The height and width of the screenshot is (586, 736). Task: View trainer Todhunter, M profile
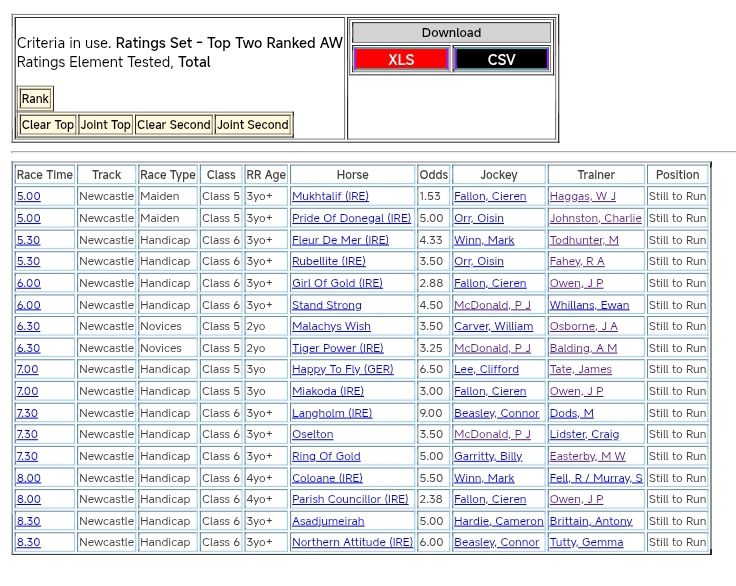point(584,240)
